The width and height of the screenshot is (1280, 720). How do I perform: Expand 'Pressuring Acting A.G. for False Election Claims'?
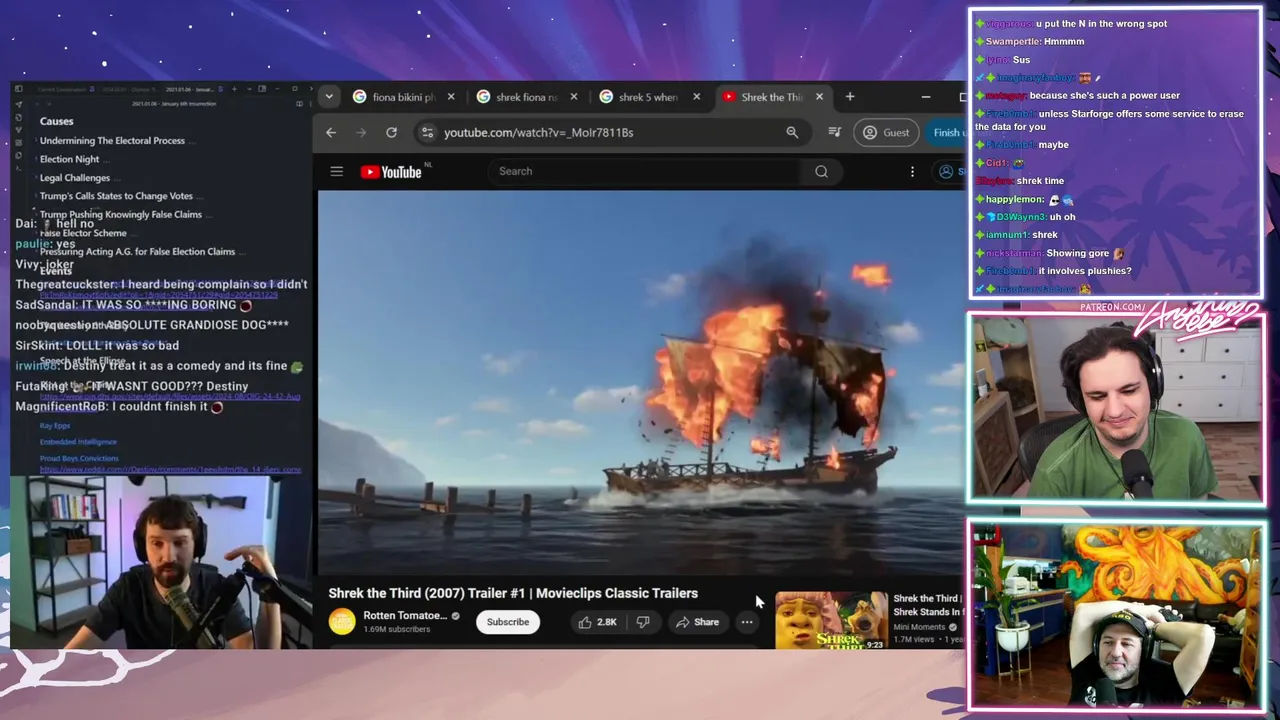[137, 251]
